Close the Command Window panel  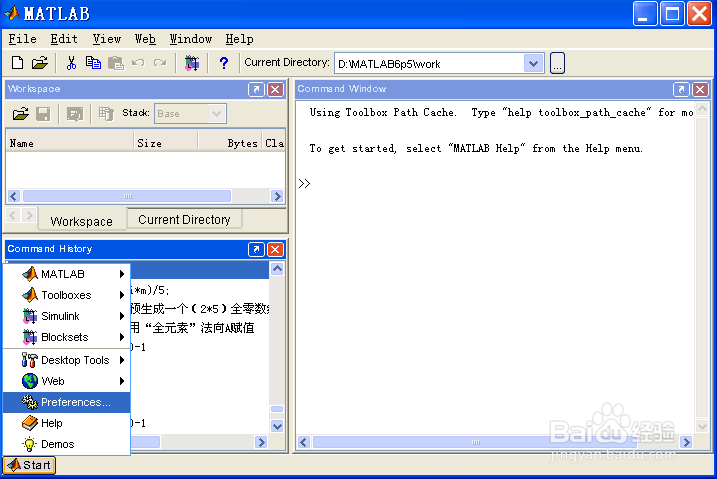[x=700, y=89]
